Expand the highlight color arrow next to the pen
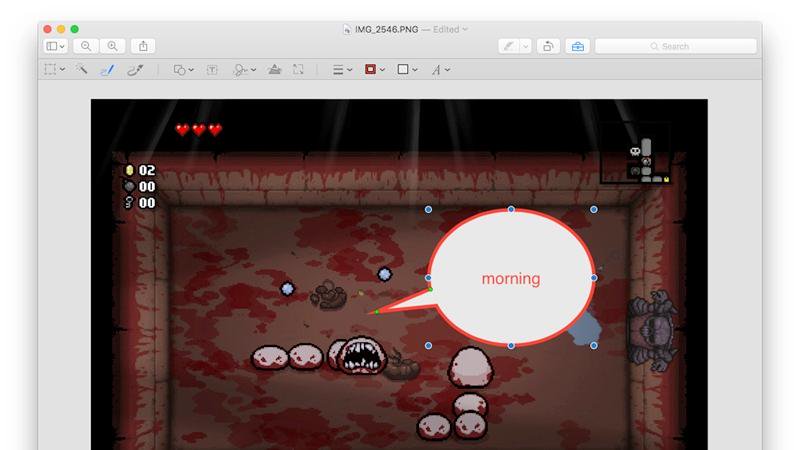The image size is (800, 450). point(526,46)
